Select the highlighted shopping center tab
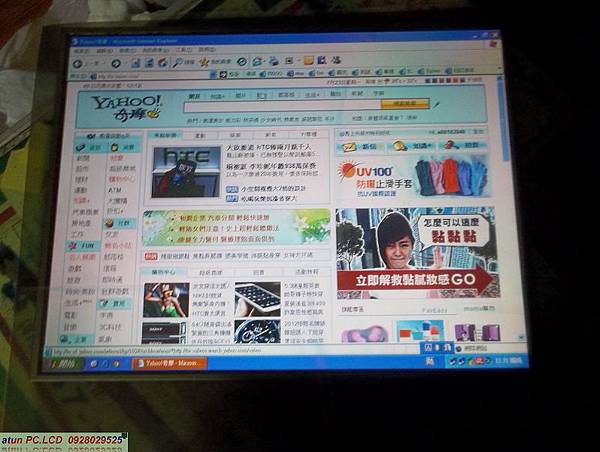Viewport: 600px width, 452px height. point(163,272)
